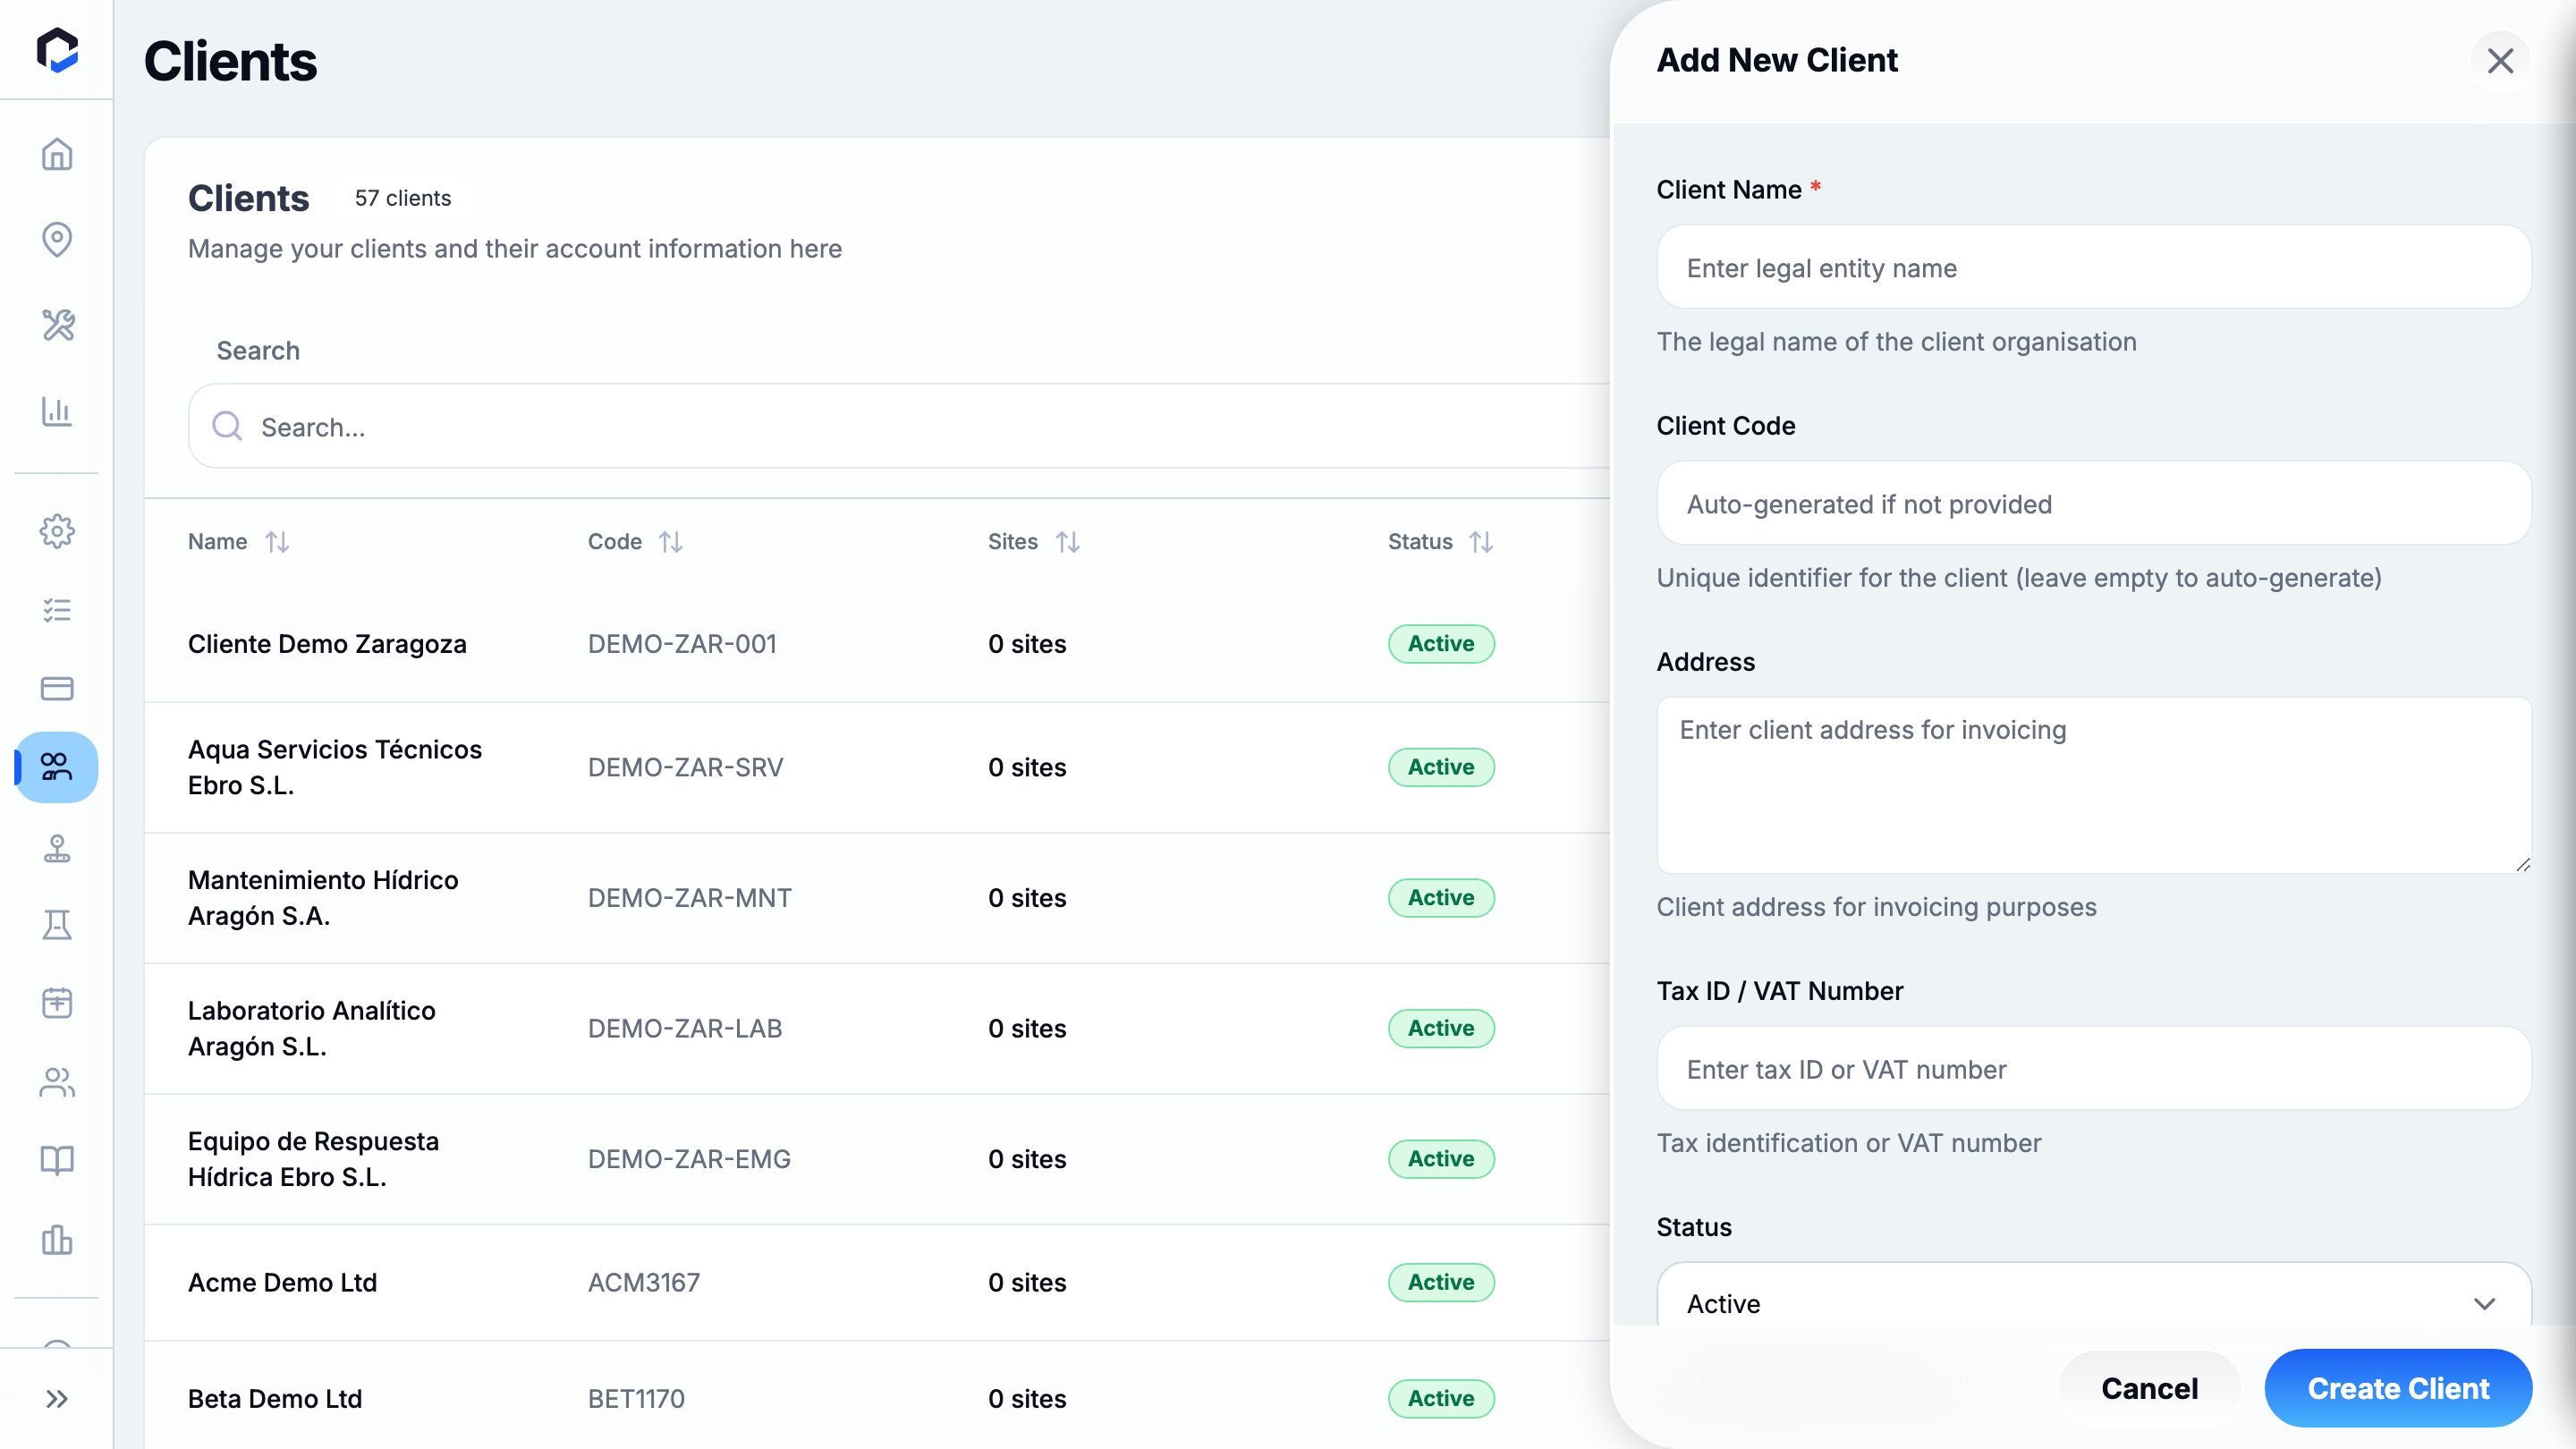Screen dimensions: 2576x1449
Task: Click the clients Search input box
Action: (x=900, y=426)
